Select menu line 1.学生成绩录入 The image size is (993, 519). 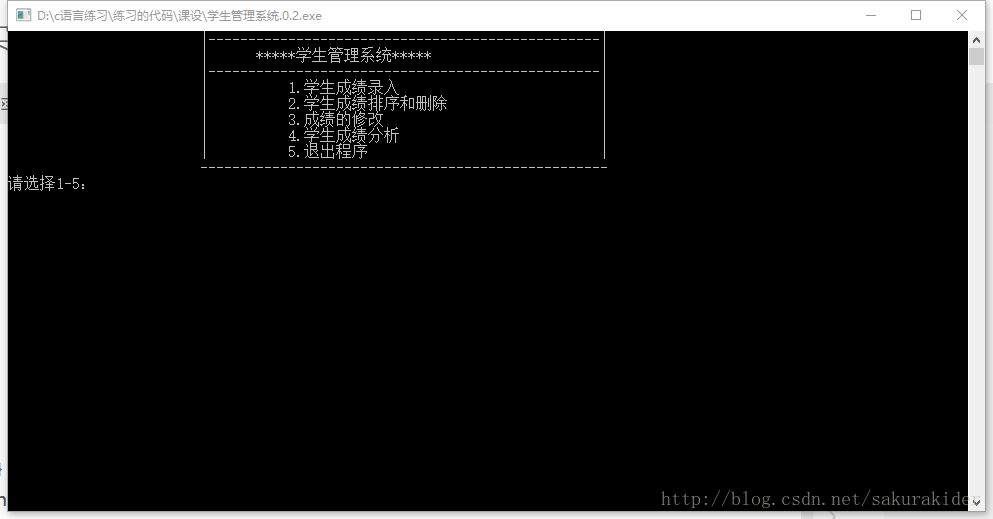(343, 87)
